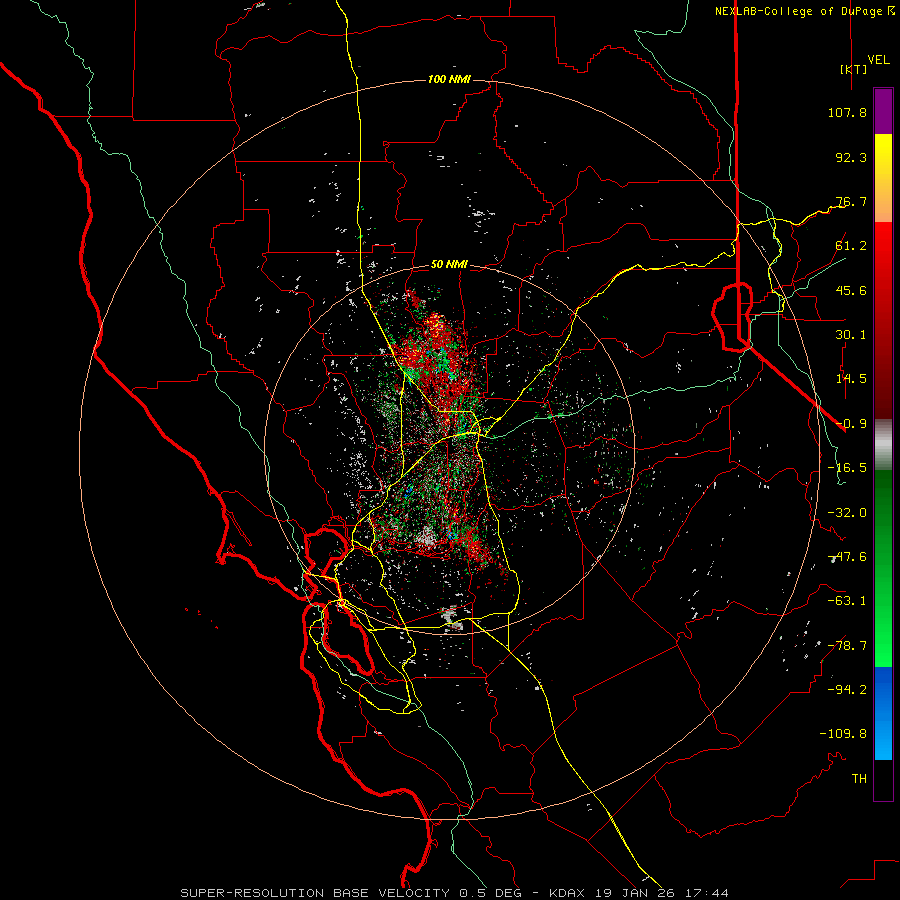
Task: Click the 19 JAN 26 date in caption
Action: coord(636,893)
